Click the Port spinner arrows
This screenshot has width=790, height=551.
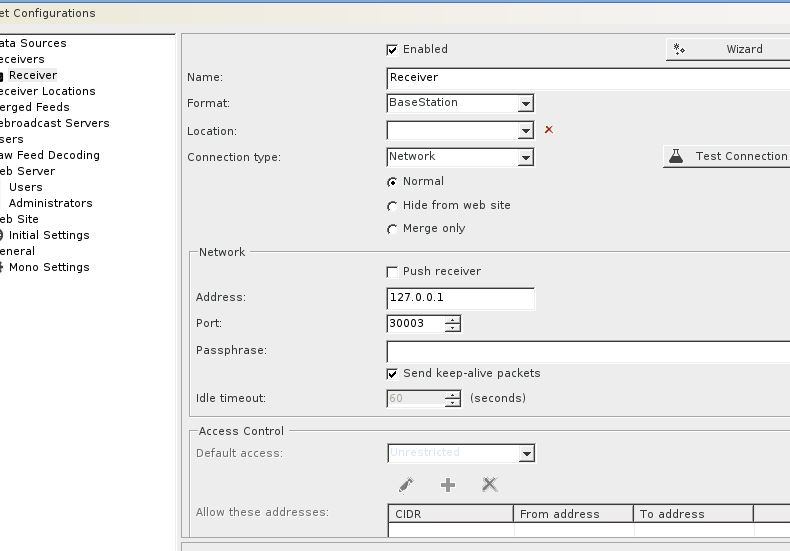click(x=452, y=324)
